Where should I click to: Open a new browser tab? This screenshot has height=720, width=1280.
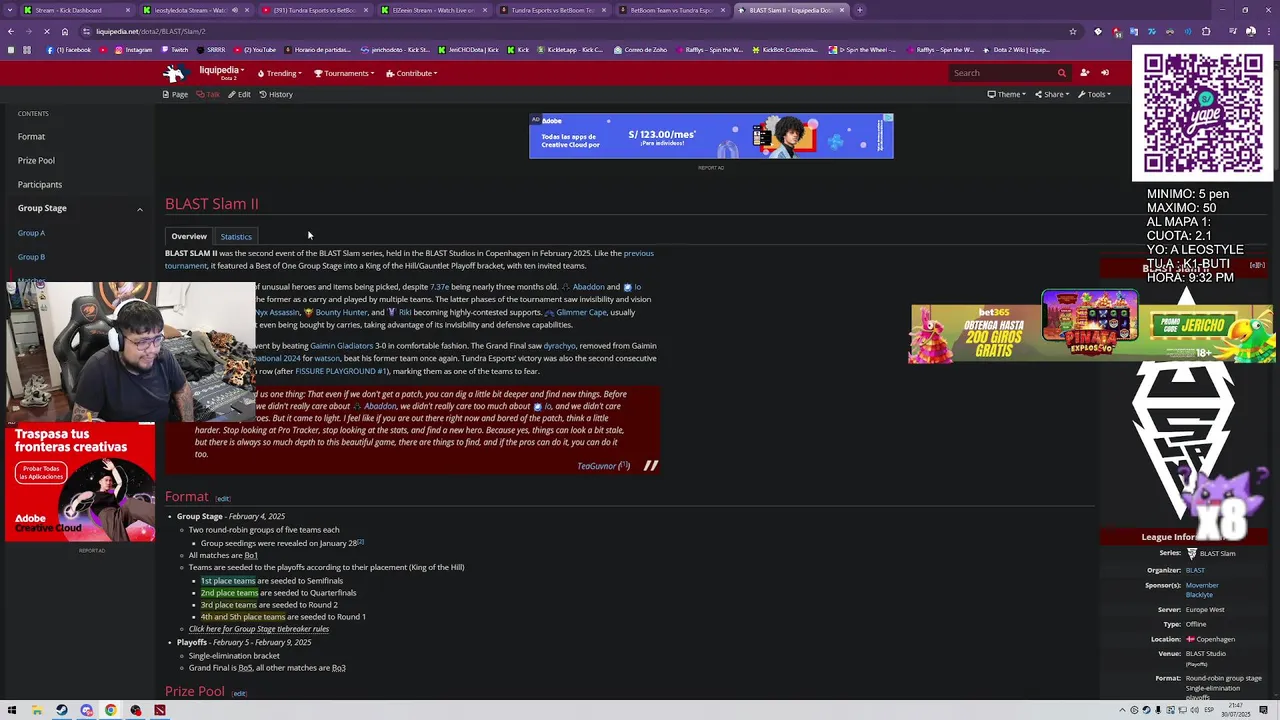point(860,10)
